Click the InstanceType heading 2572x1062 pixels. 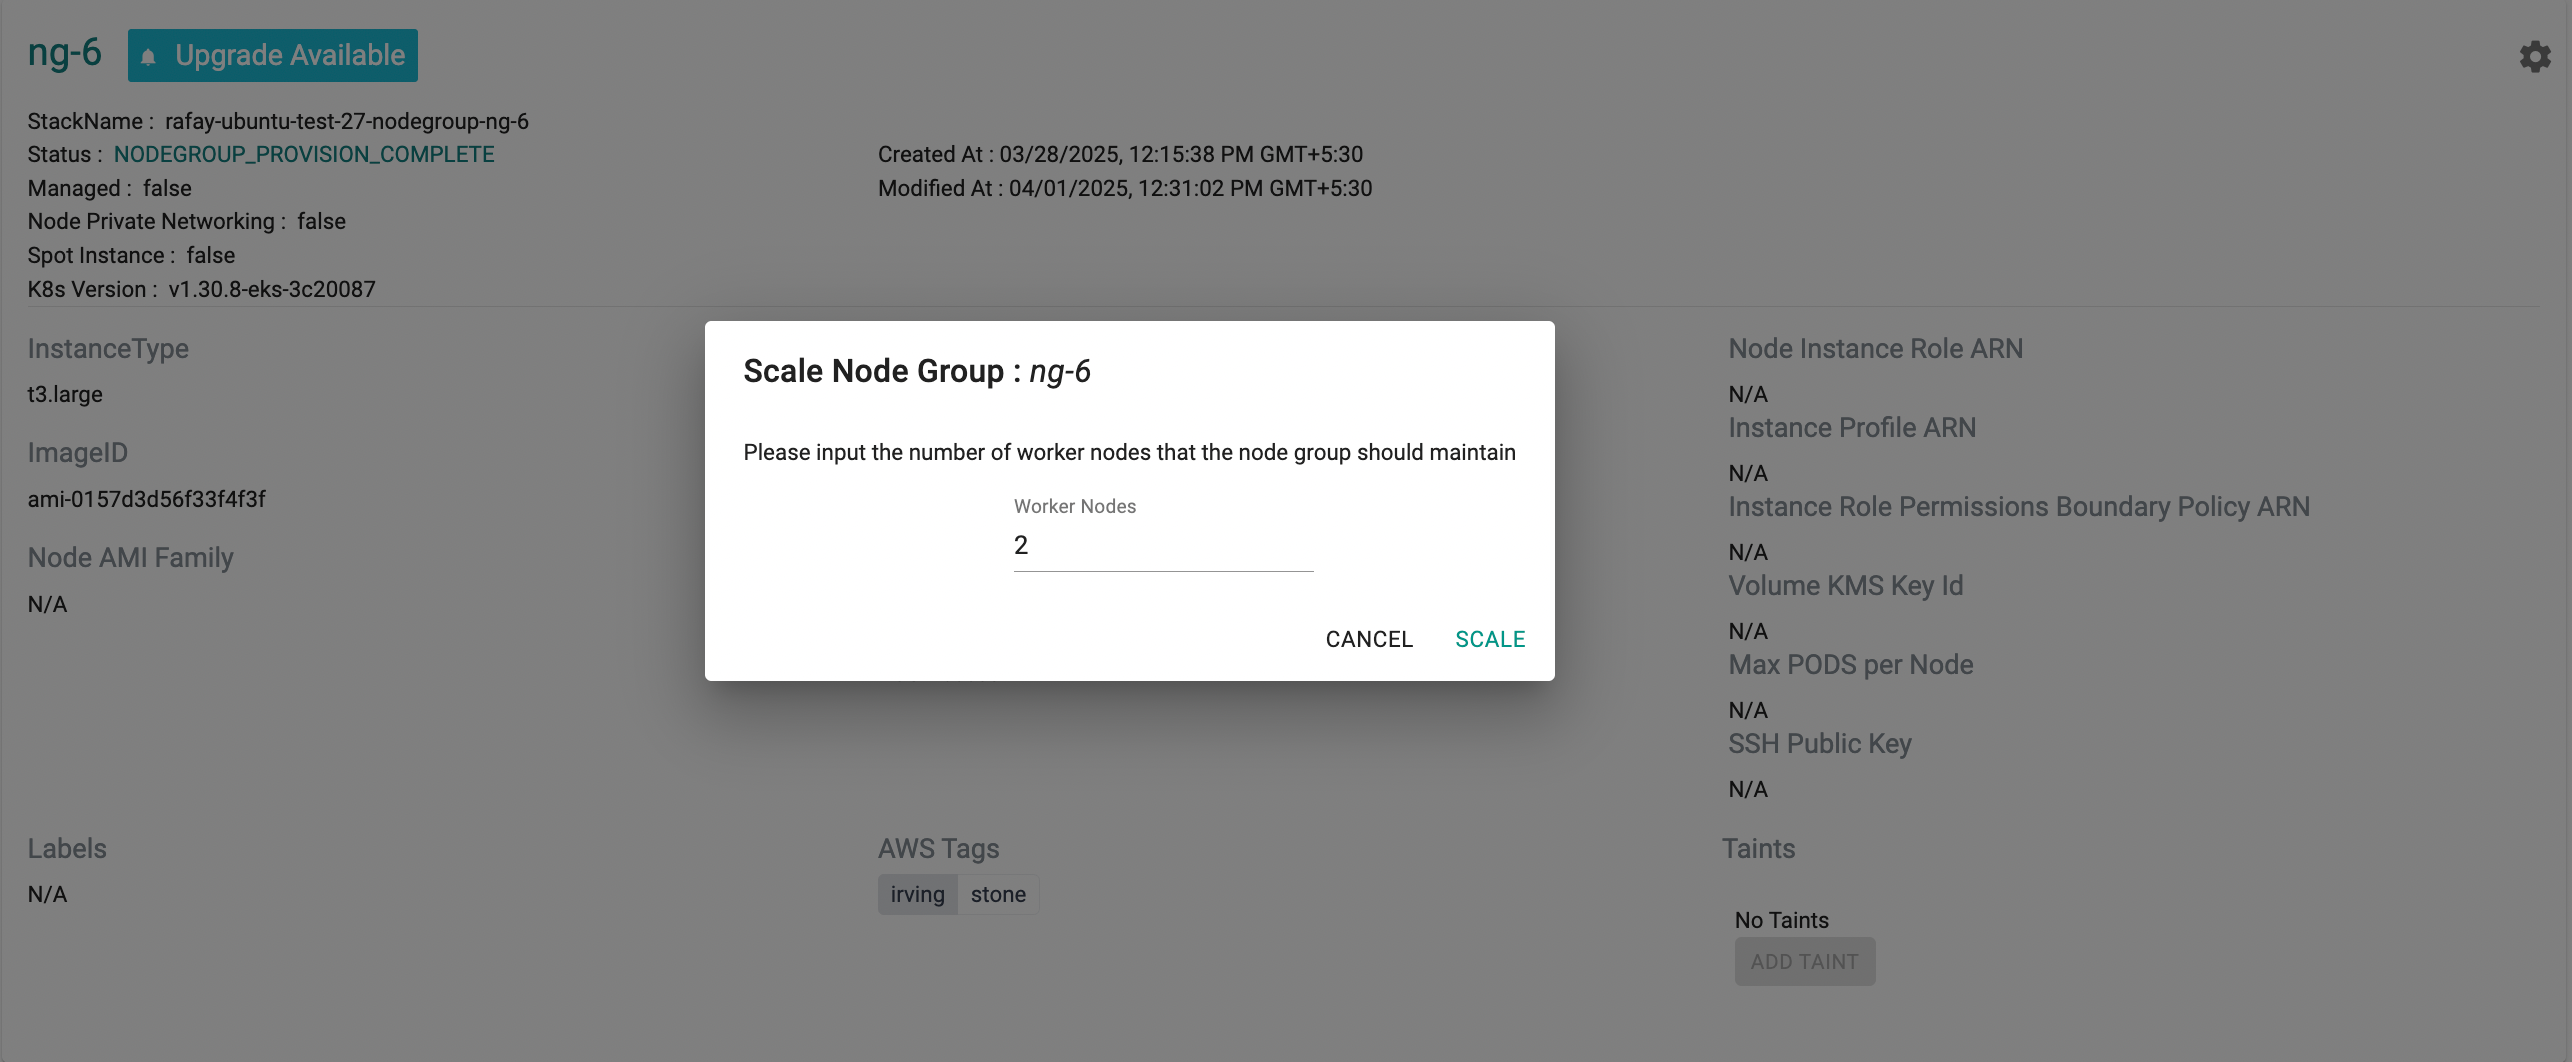(x=108, y=349)
